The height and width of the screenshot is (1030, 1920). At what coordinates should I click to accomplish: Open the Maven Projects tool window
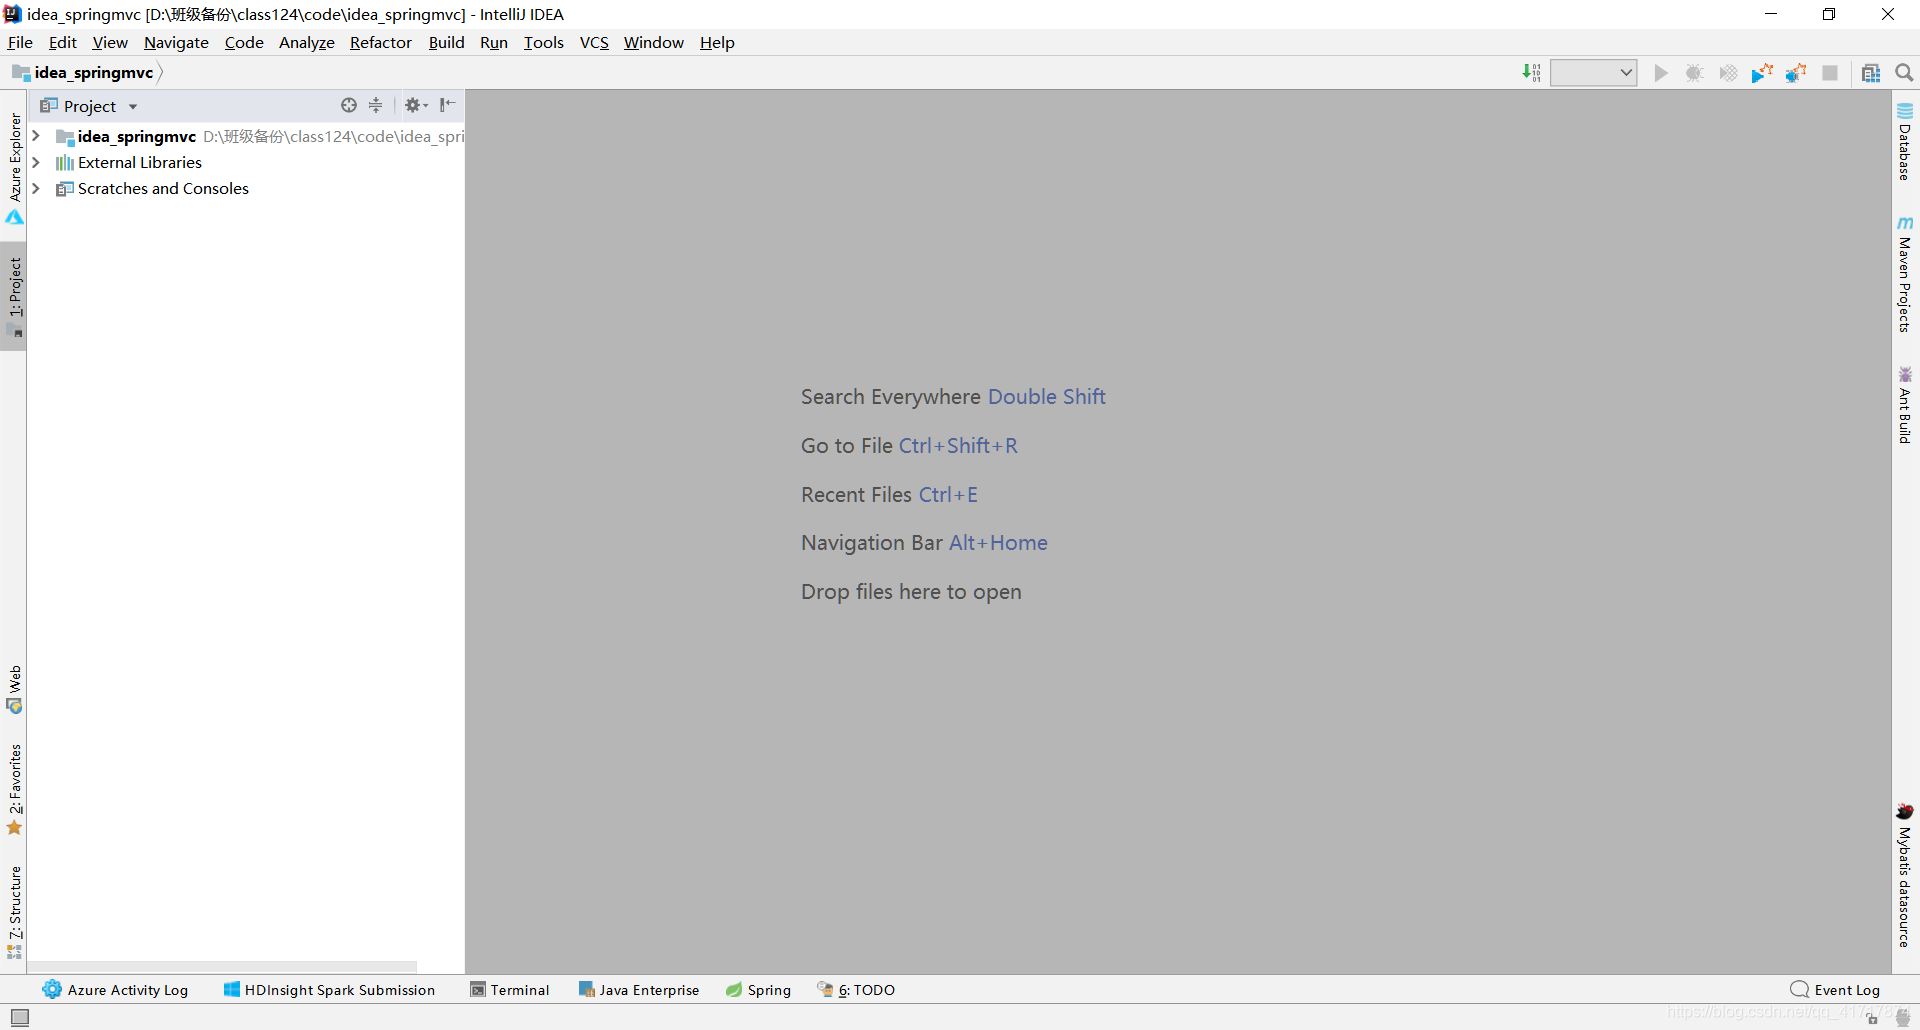[x=1905, y=274]
